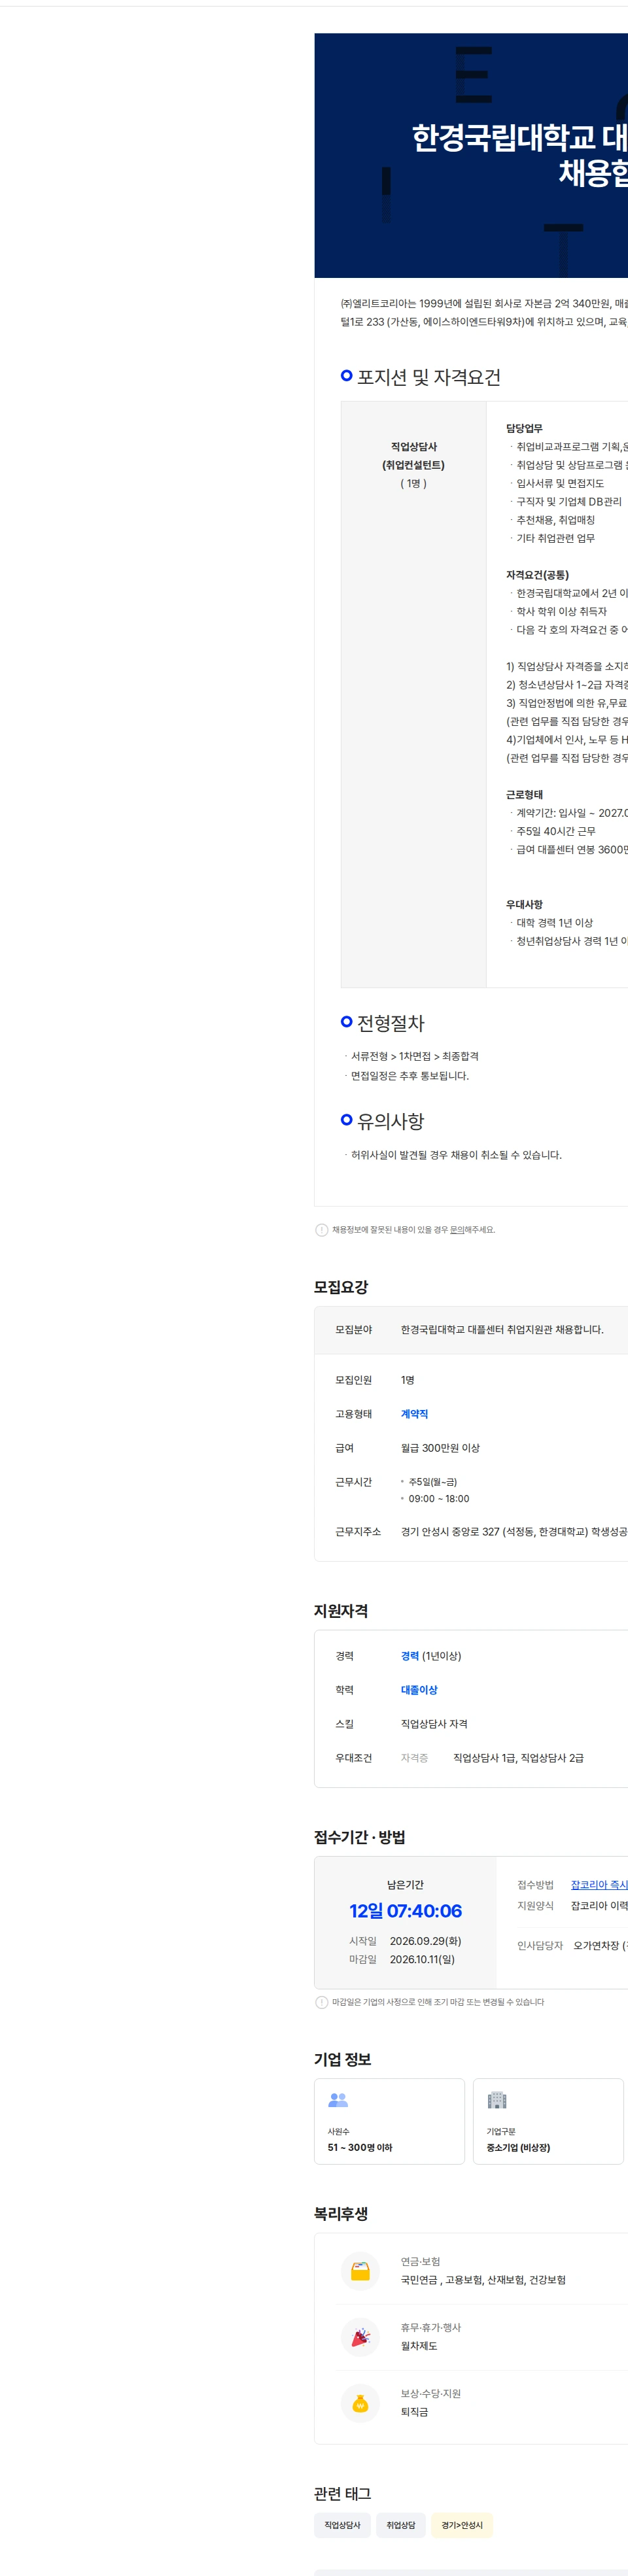Click the 09:00 ~ 18:00 working hours text
Screen dimensions: 628x2576
tap(438, 1499)
